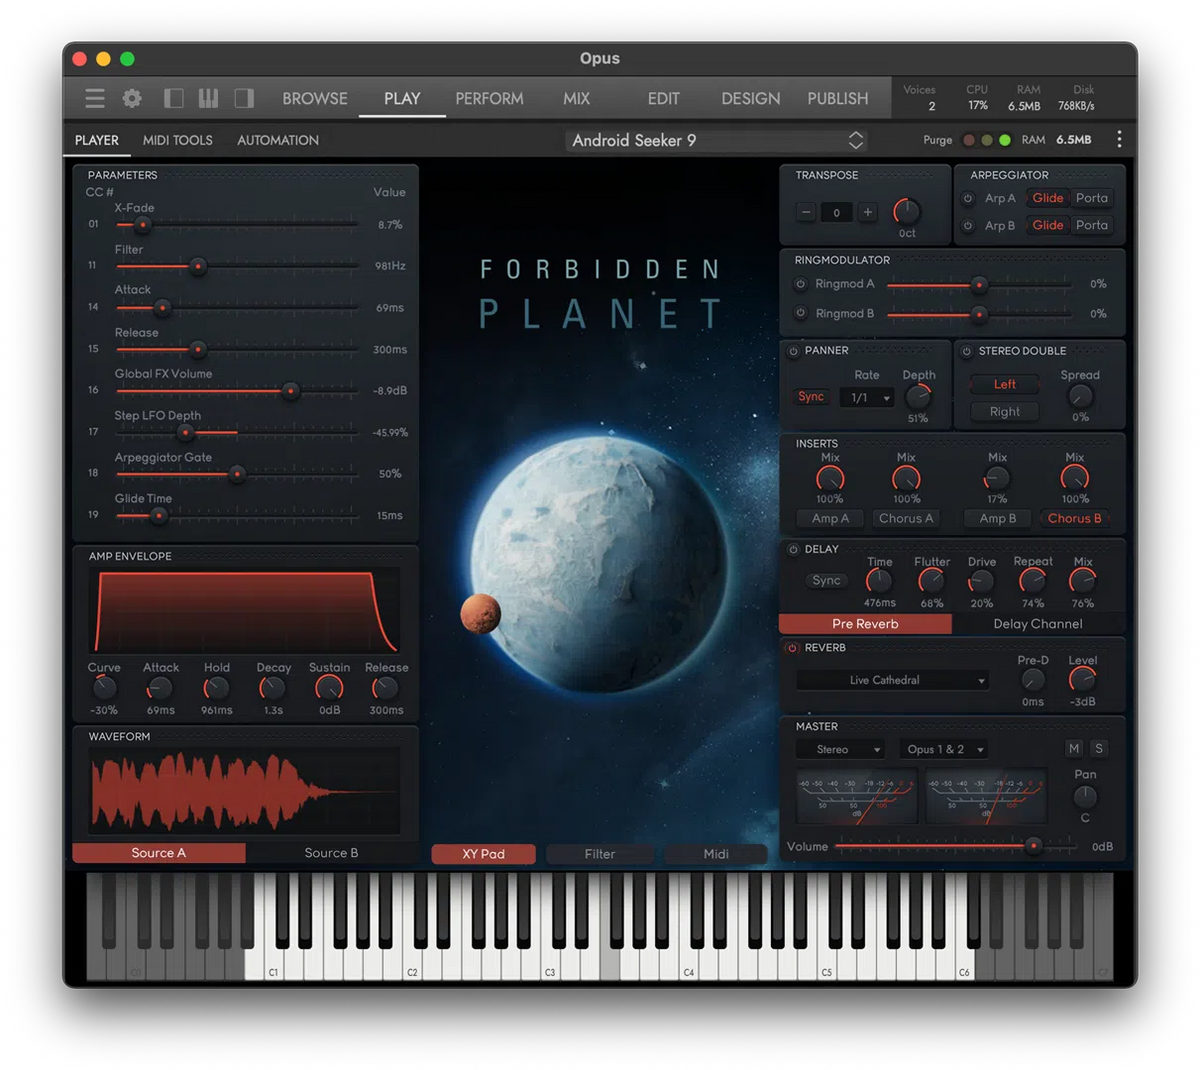Click the right panel layout icon
The width and height of the screenshot is (1200, 1070).
[x=243, y=98]
